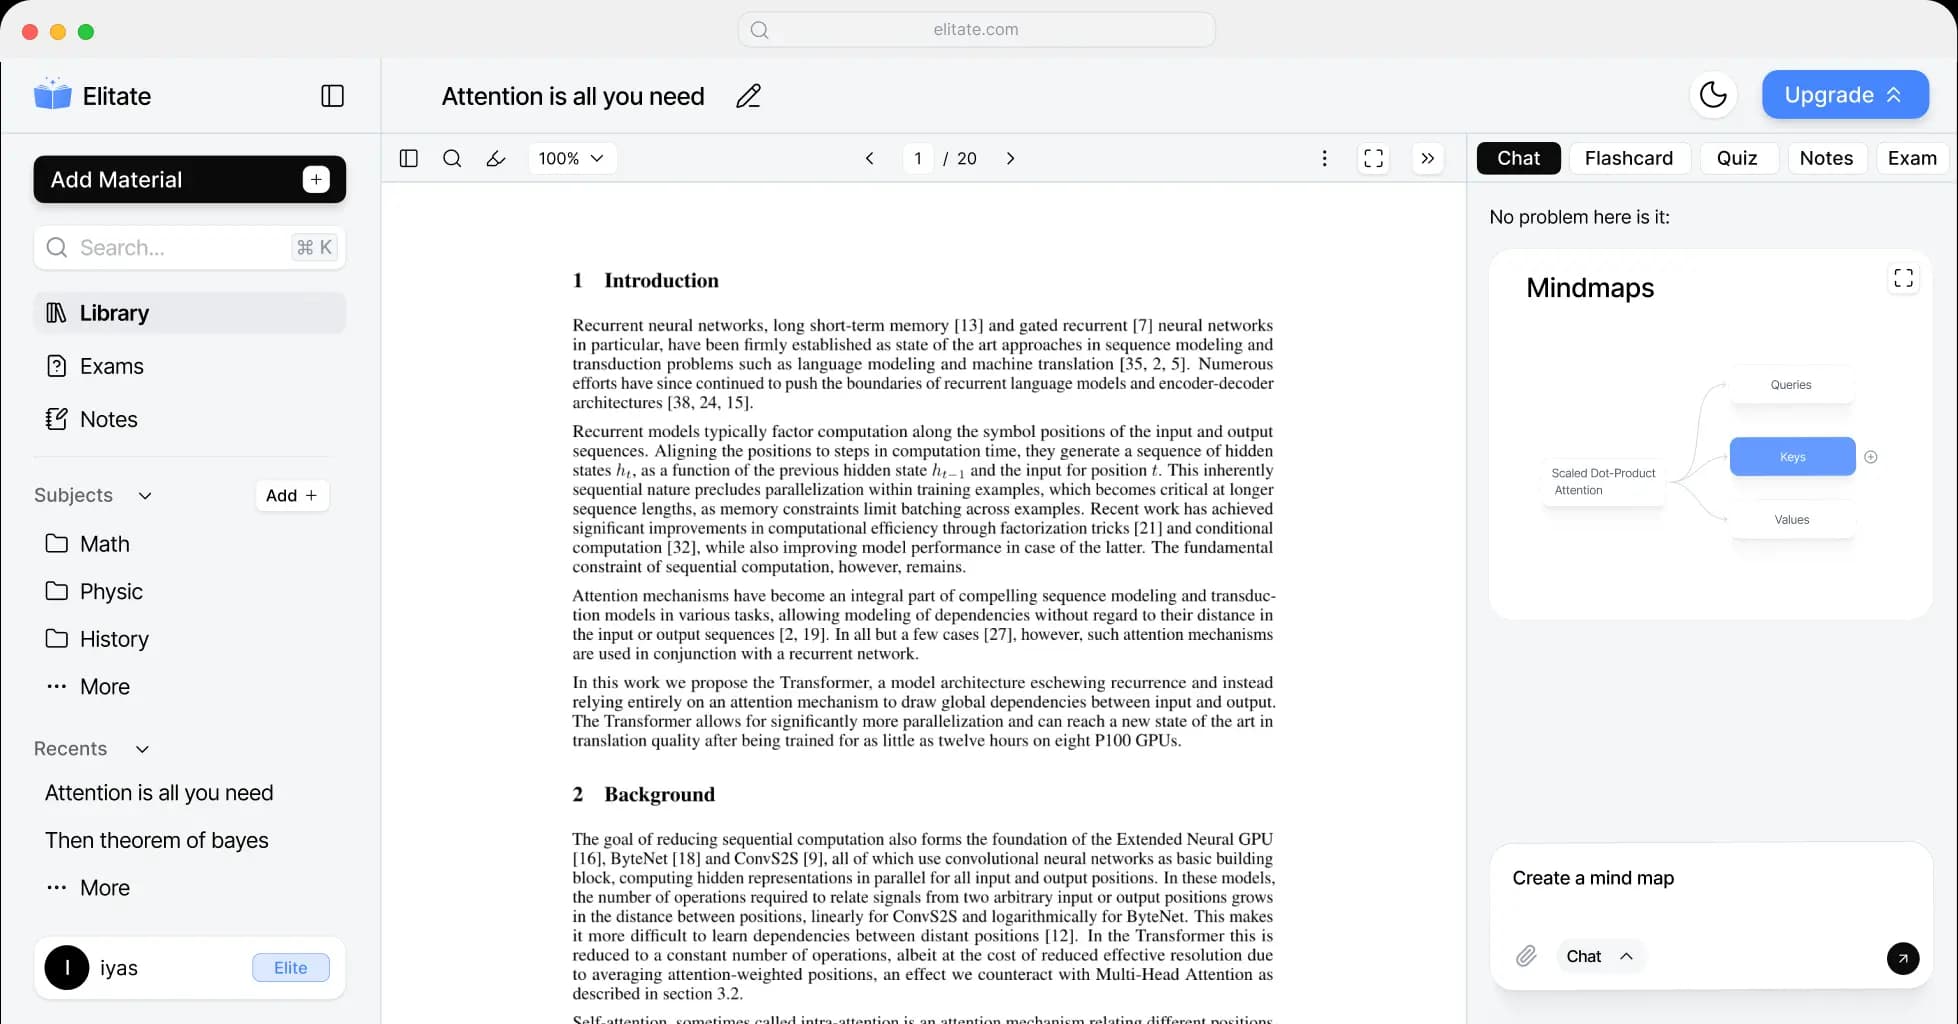
Task: Open the Chat mode selector
Action: [1600, 956]
